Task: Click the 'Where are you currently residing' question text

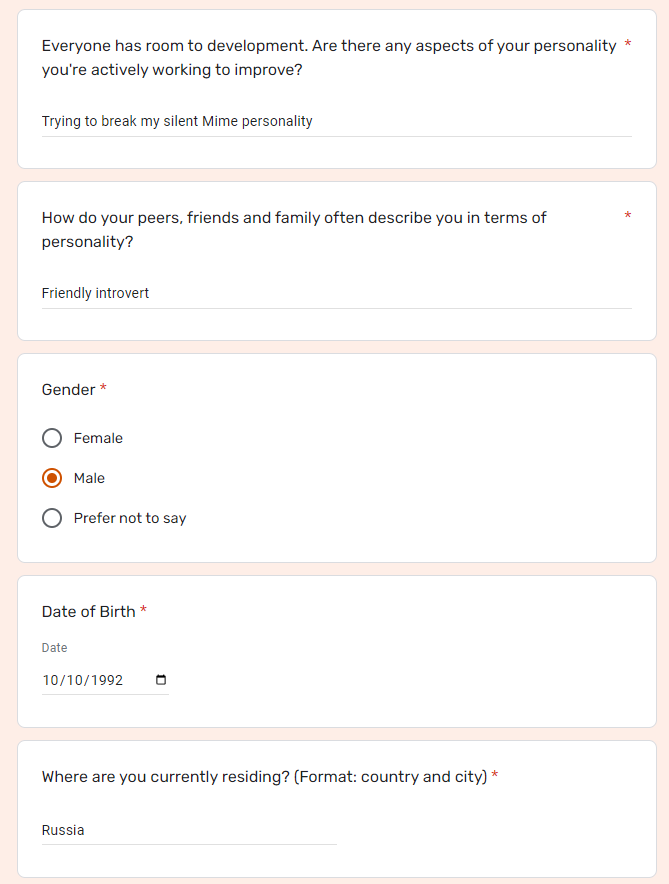Action: point(264,777)
